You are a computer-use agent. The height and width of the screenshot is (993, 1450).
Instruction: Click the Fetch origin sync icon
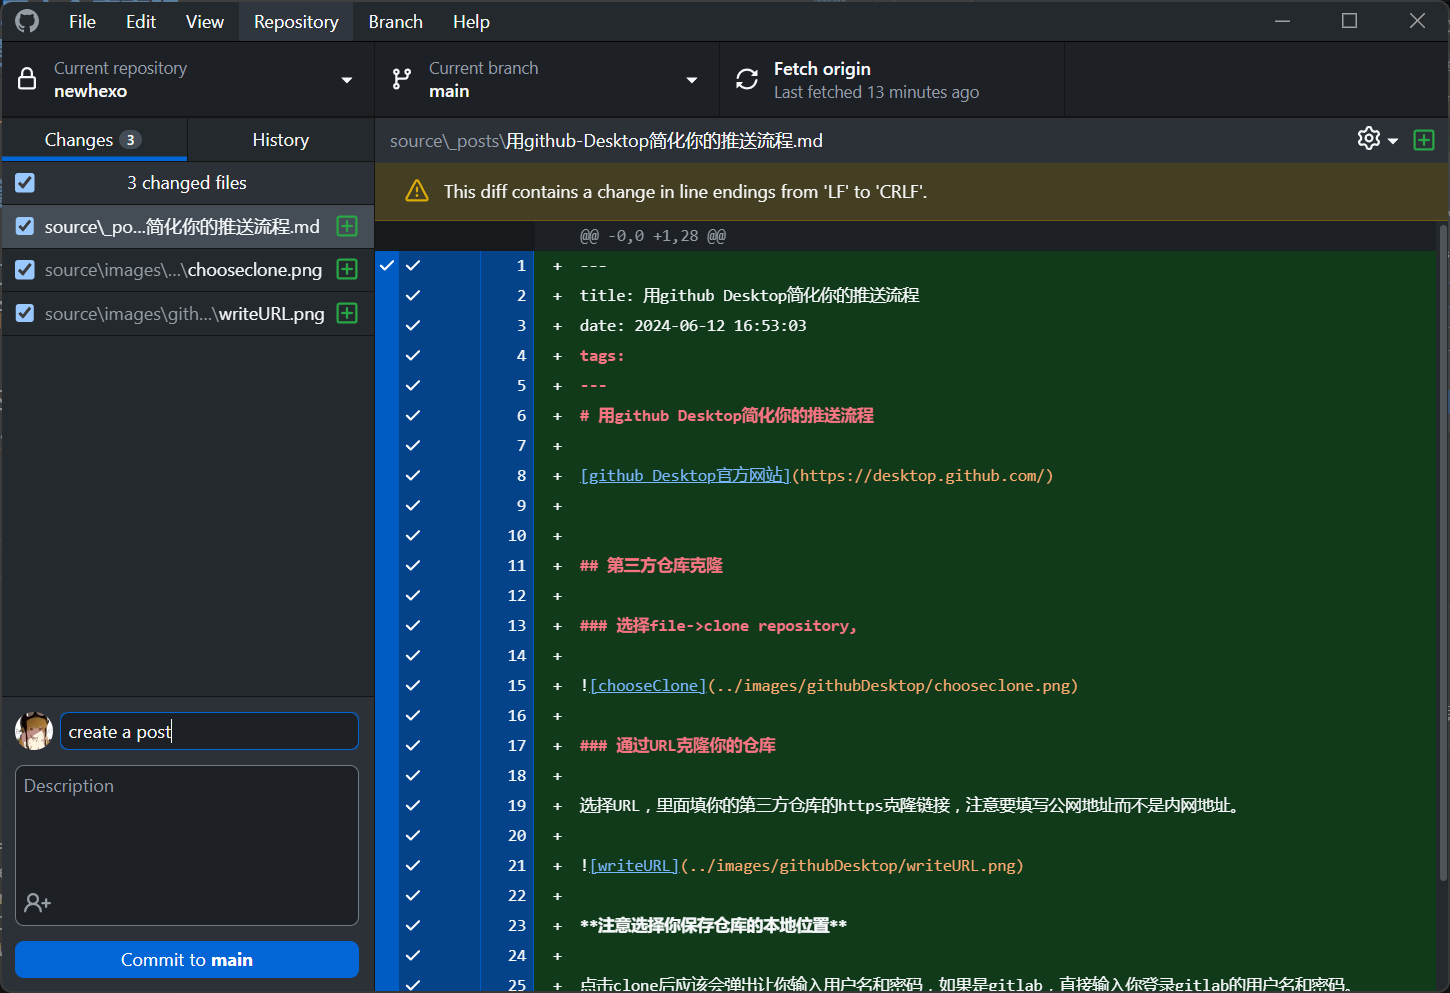pyautogui.click(x=747, y=79)
